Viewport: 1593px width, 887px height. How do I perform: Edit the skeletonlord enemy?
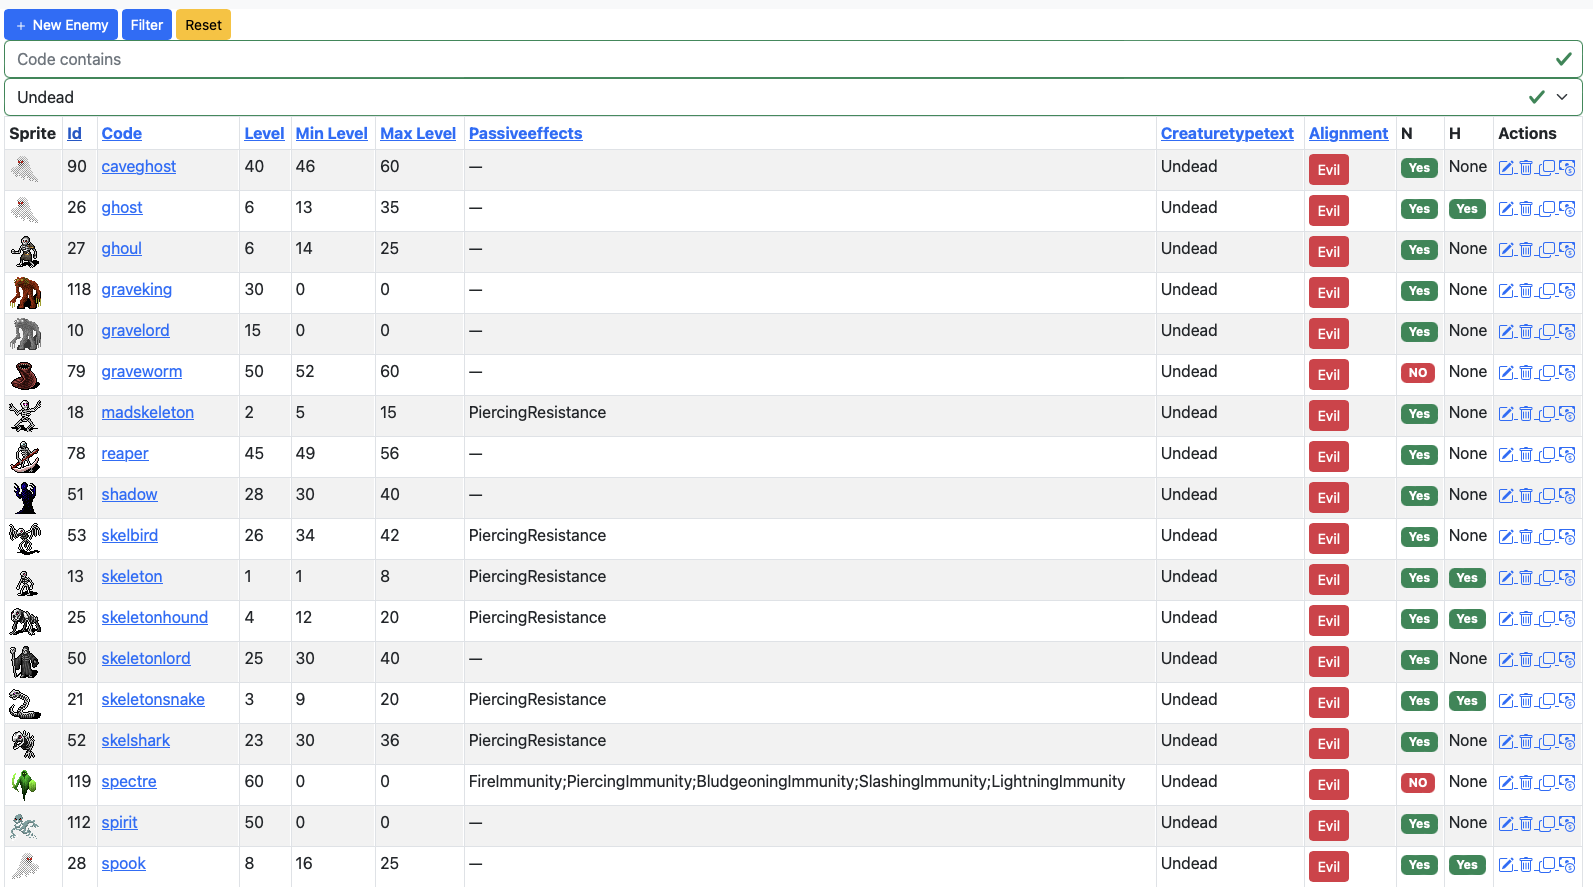pyautogui.click(x=1506, y=660)
